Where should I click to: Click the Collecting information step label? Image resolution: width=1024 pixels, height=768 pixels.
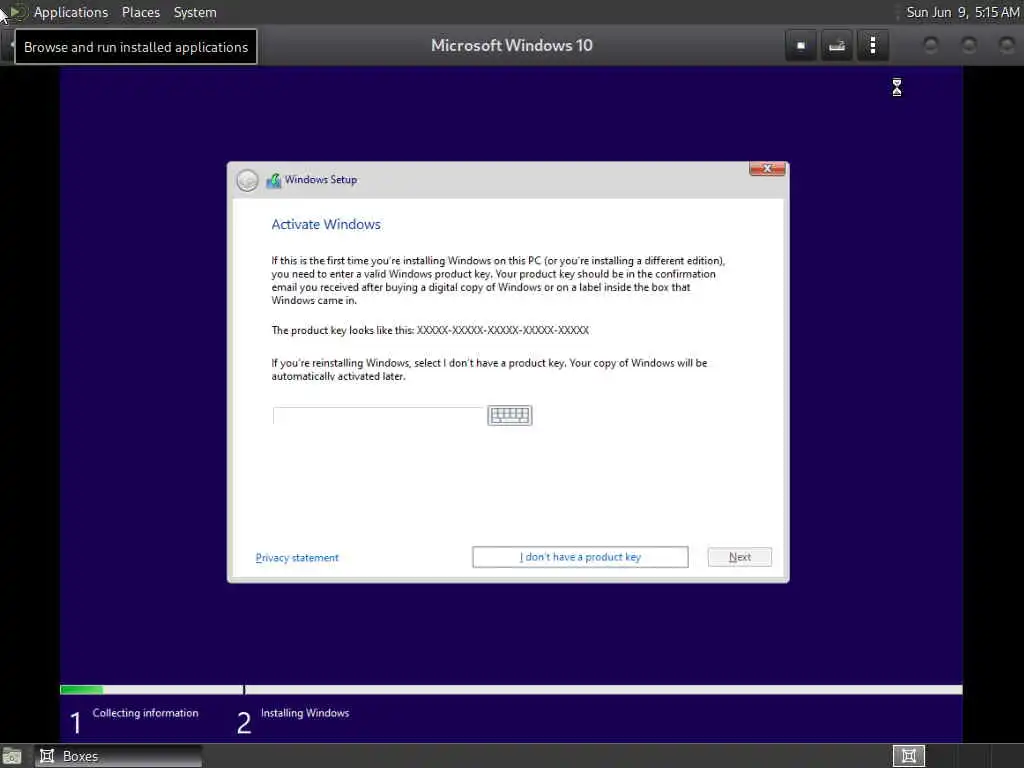coord(145,713)
